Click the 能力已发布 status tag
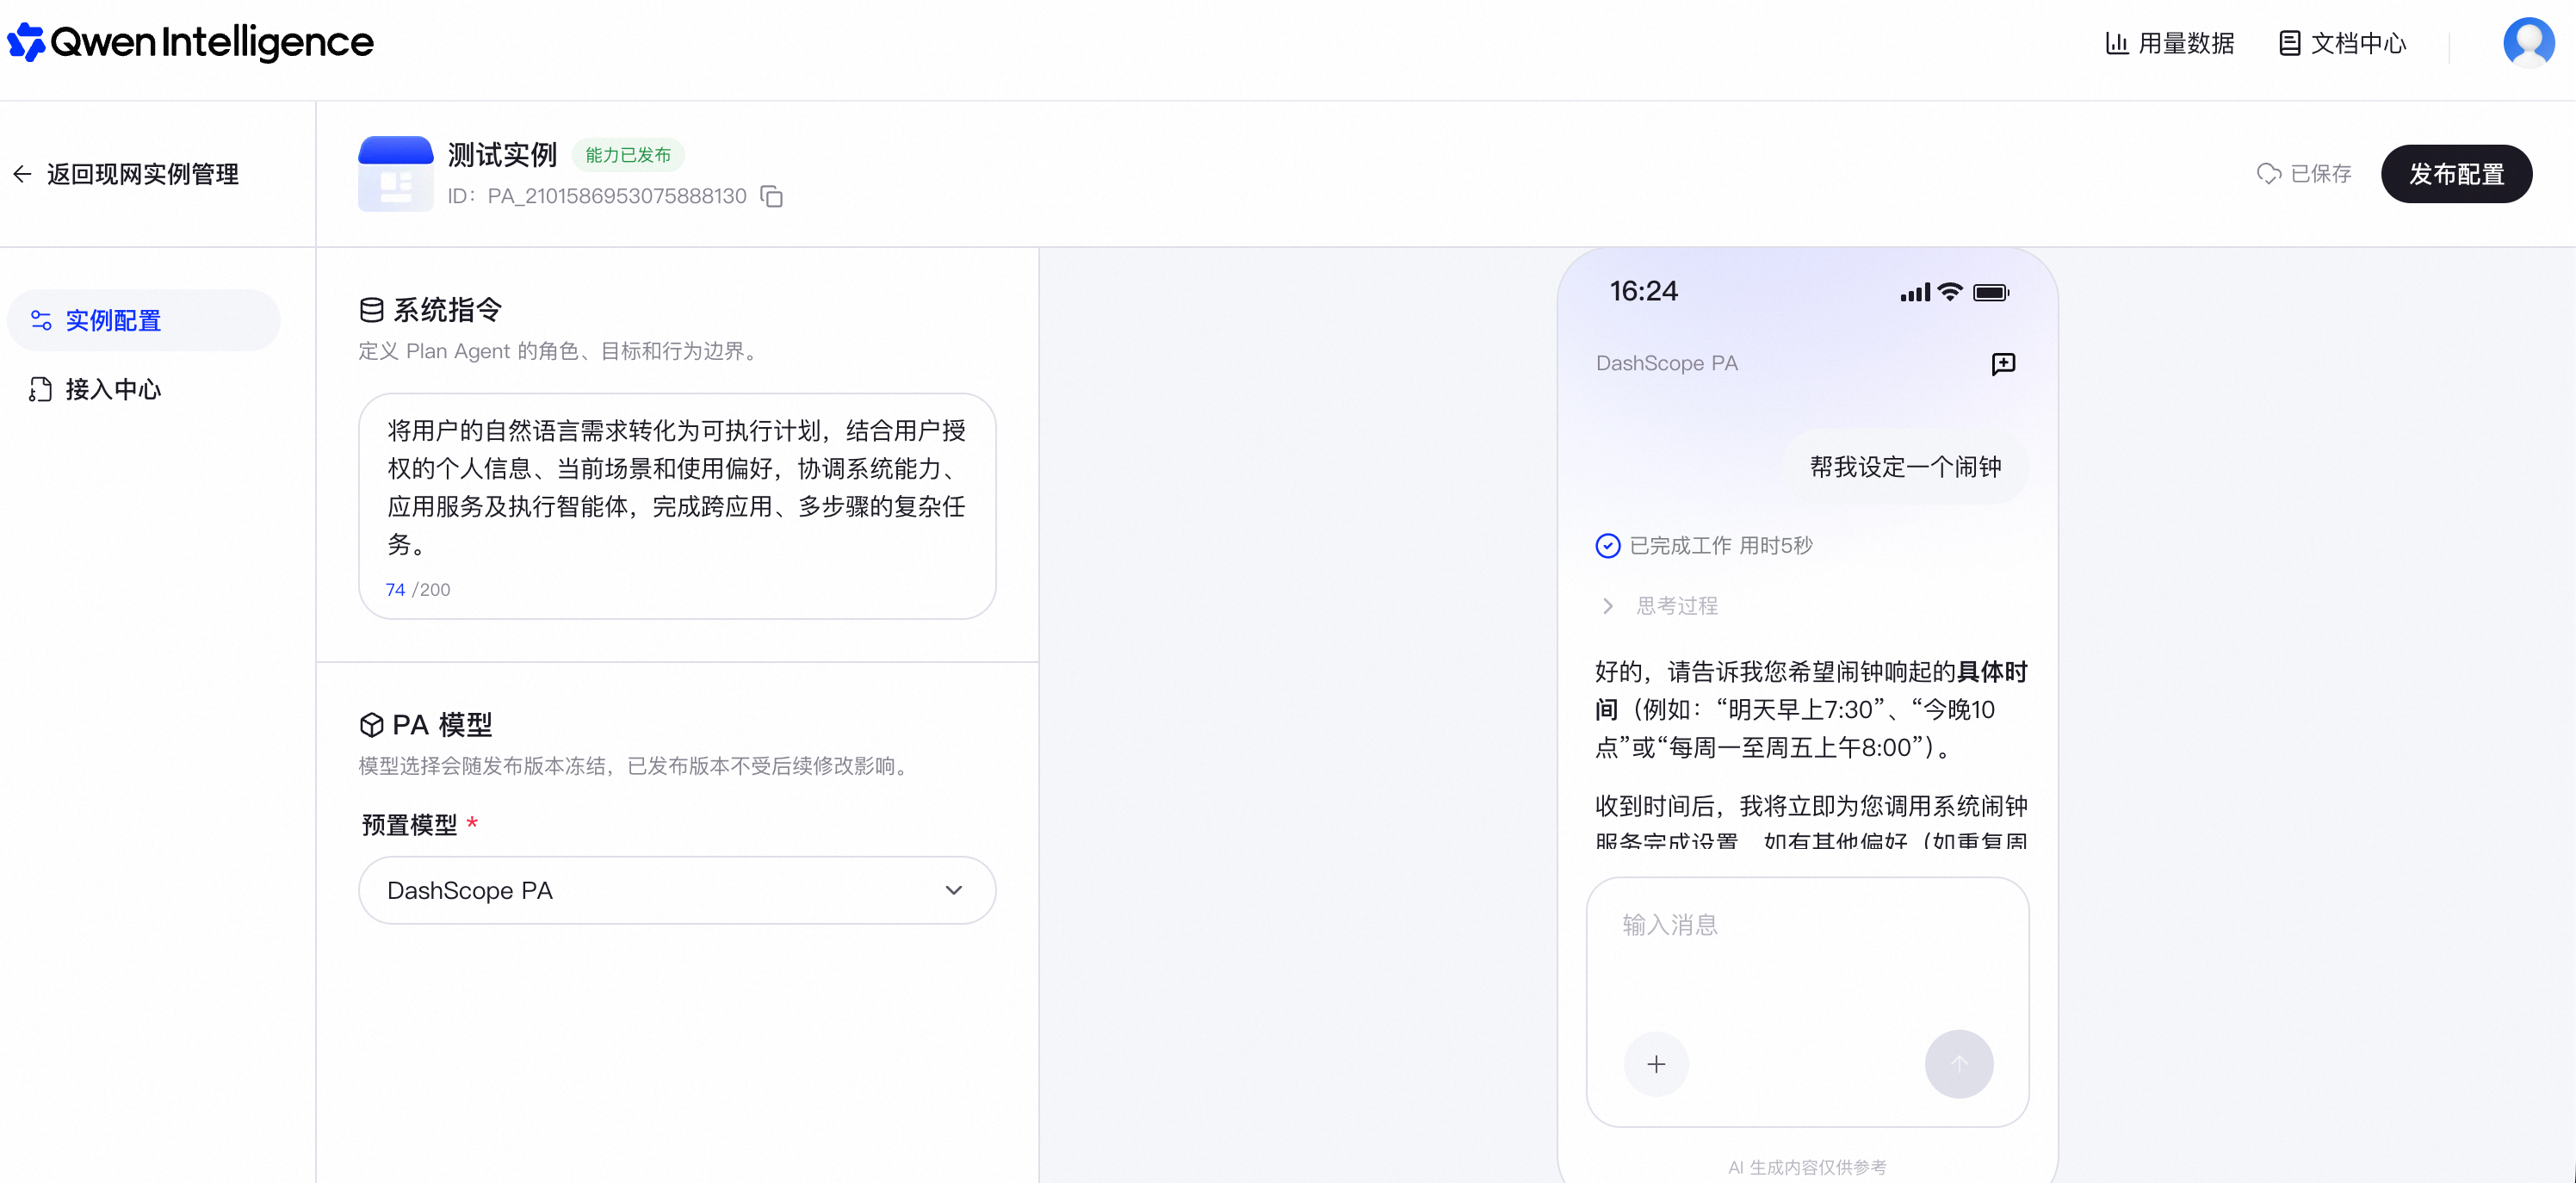 pos(628,155)
